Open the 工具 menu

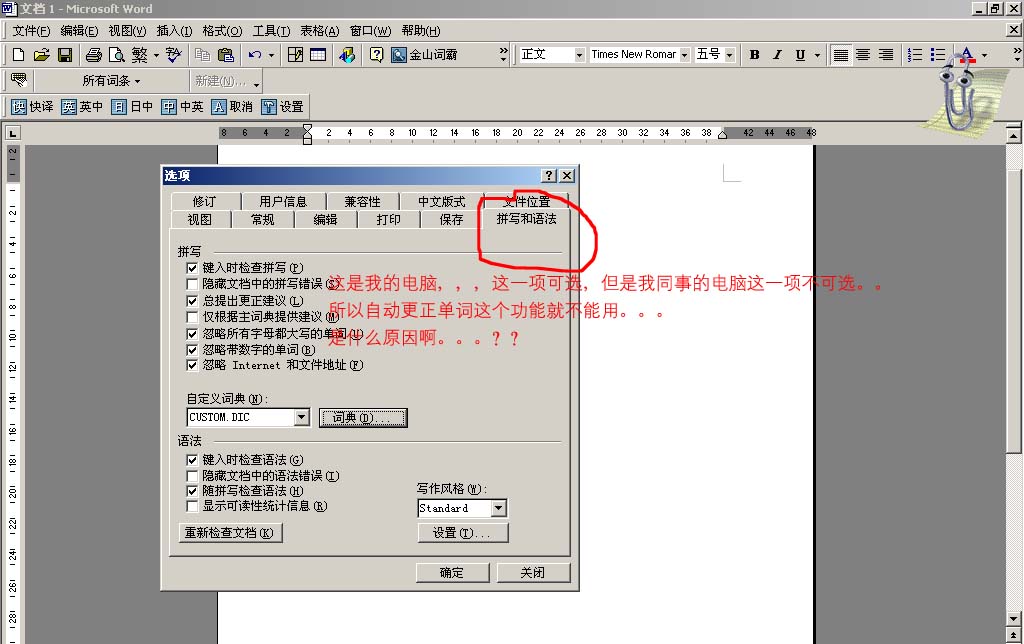click(271, 31)
